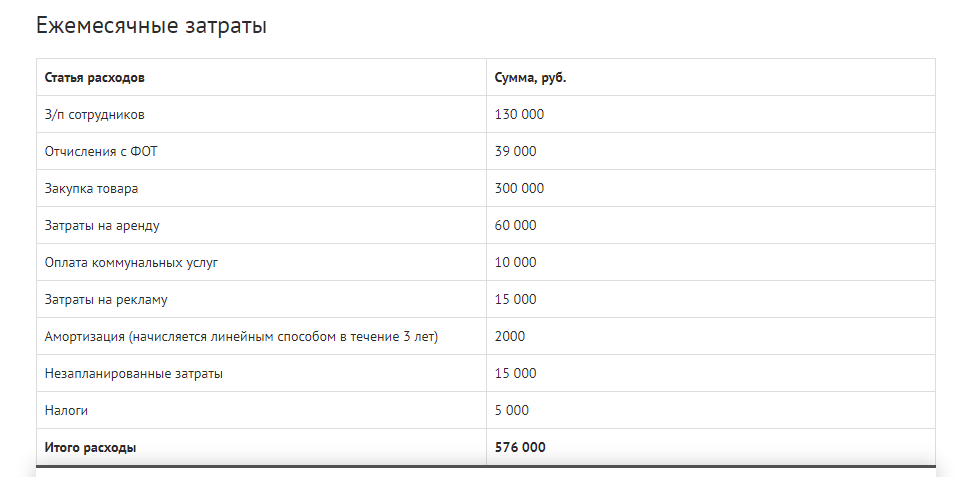This screenshot has width=964, height=477.
Task: Select the 'Оплата коммунальных услуг' row
Action: [x=486, y=262]
